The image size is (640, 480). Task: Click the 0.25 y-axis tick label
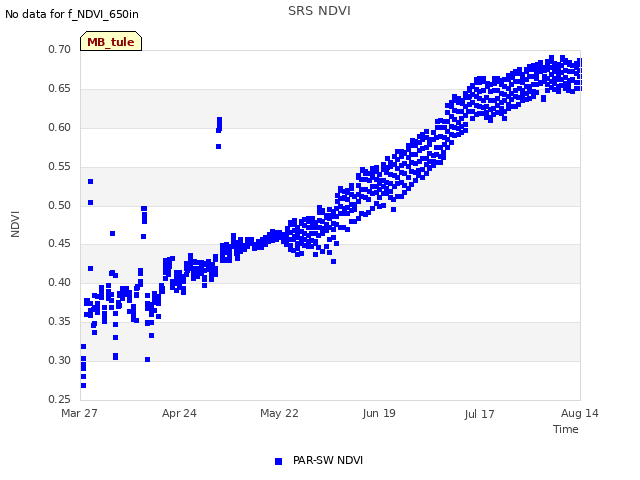60,399
